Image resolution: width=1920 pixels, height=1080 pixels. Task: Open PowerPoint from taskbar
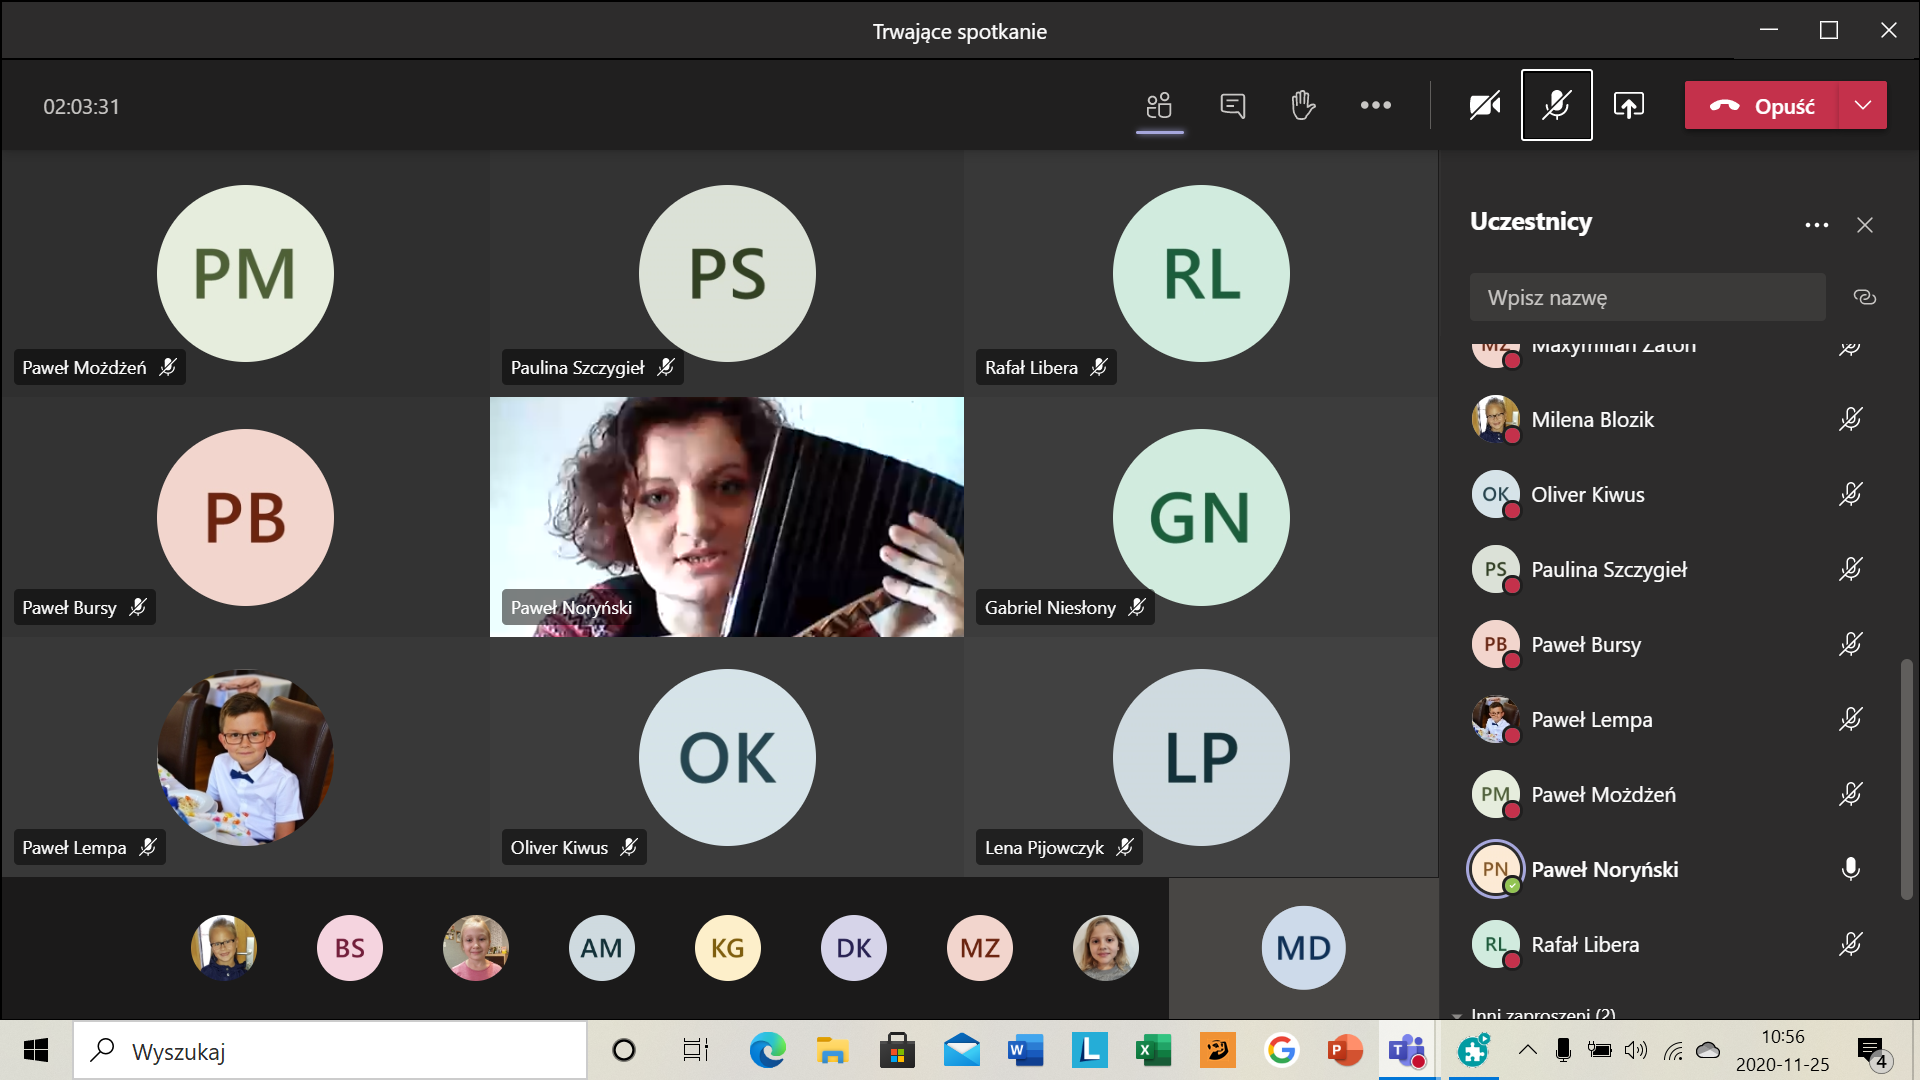1345,1050
